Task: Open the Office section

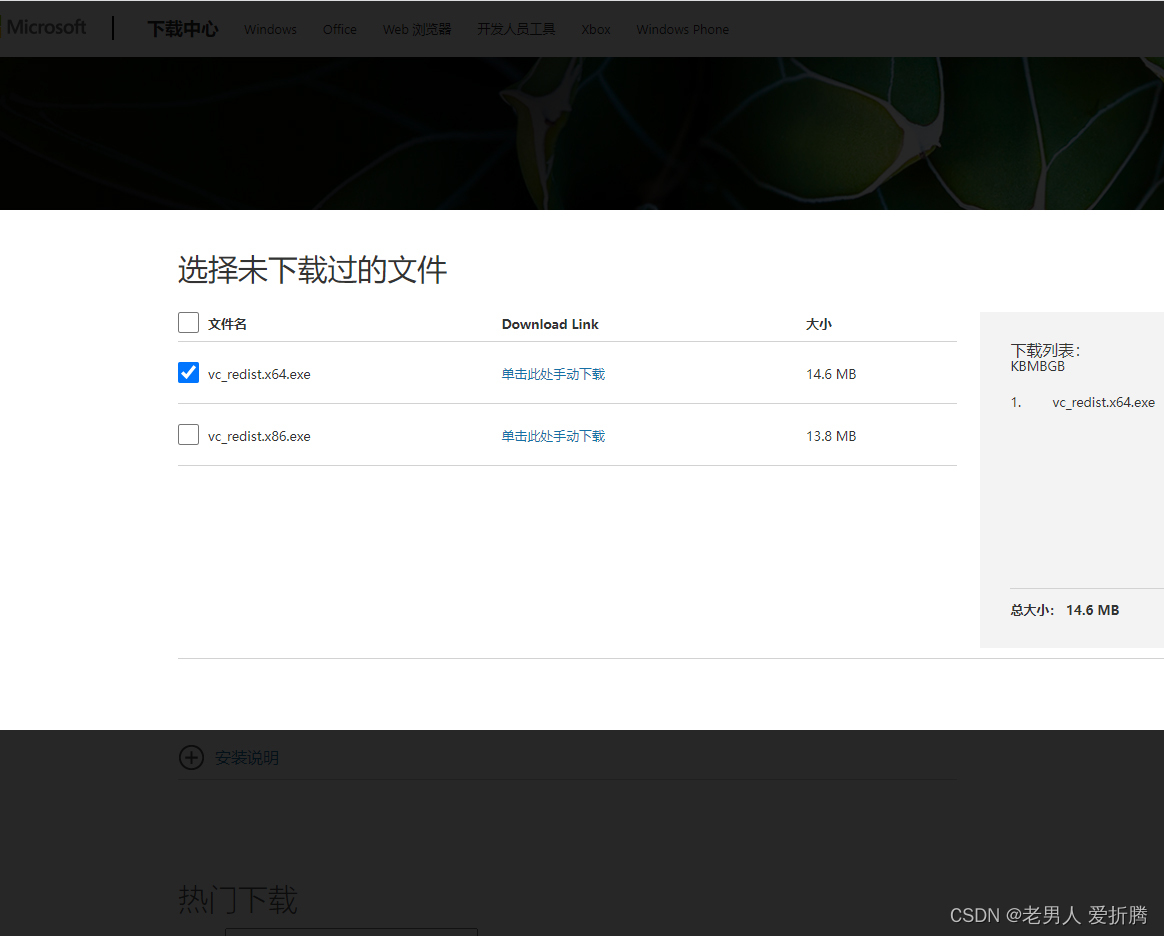Action: pos(339,29)
